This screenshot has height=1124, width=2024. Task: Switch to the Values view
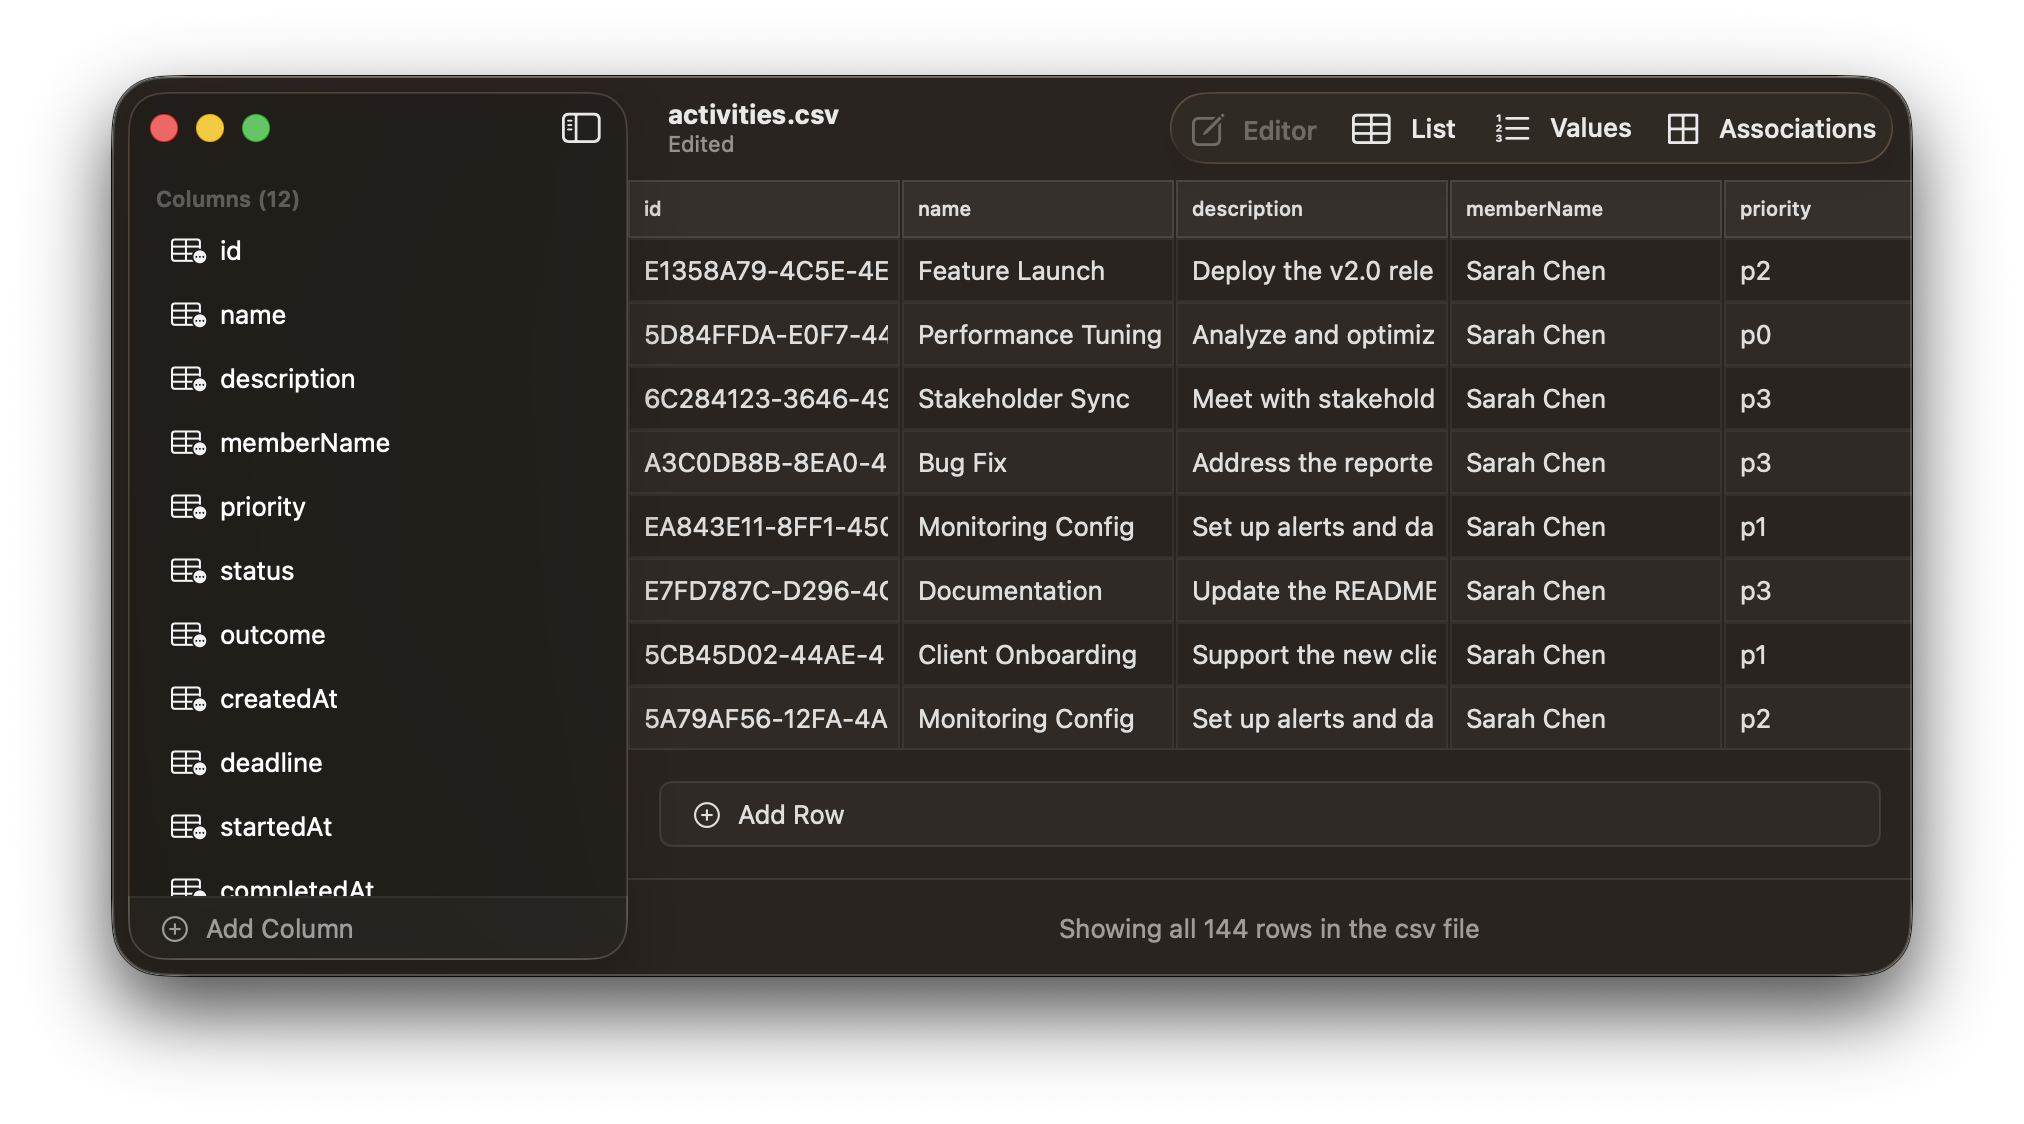pos(1562,128)
